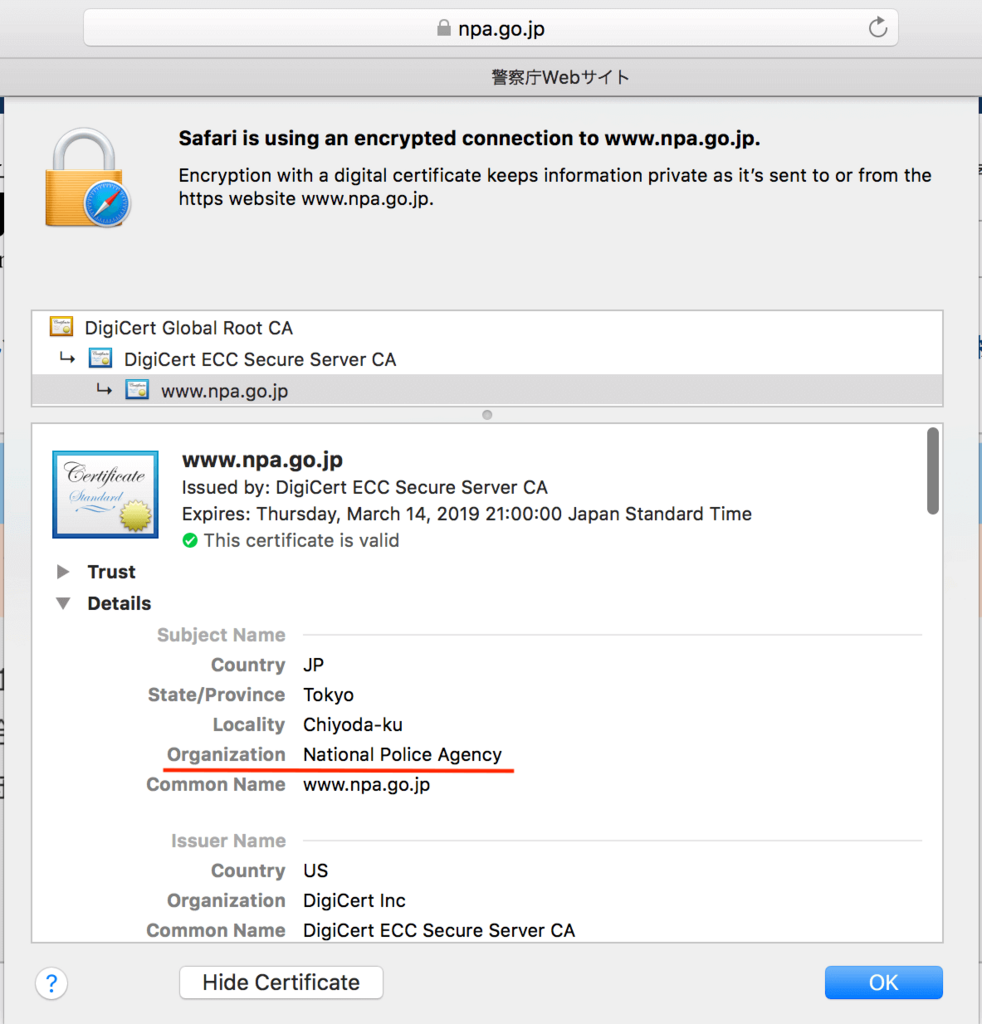Click issuer Common Name DigiCert ECC Secure Server CA value
The height and width of the screenshot is (1024, 982).
point(439,930)
